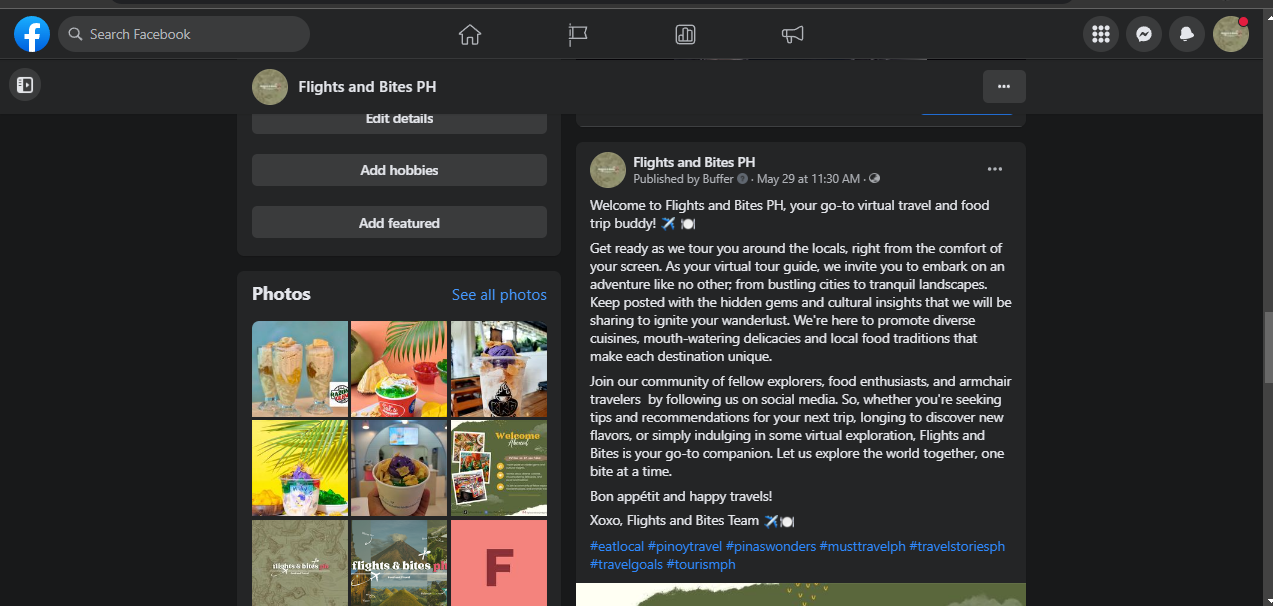Open the page header three-dot menu
Viewport: 1273px width, 606px height.
[1004, 87]
